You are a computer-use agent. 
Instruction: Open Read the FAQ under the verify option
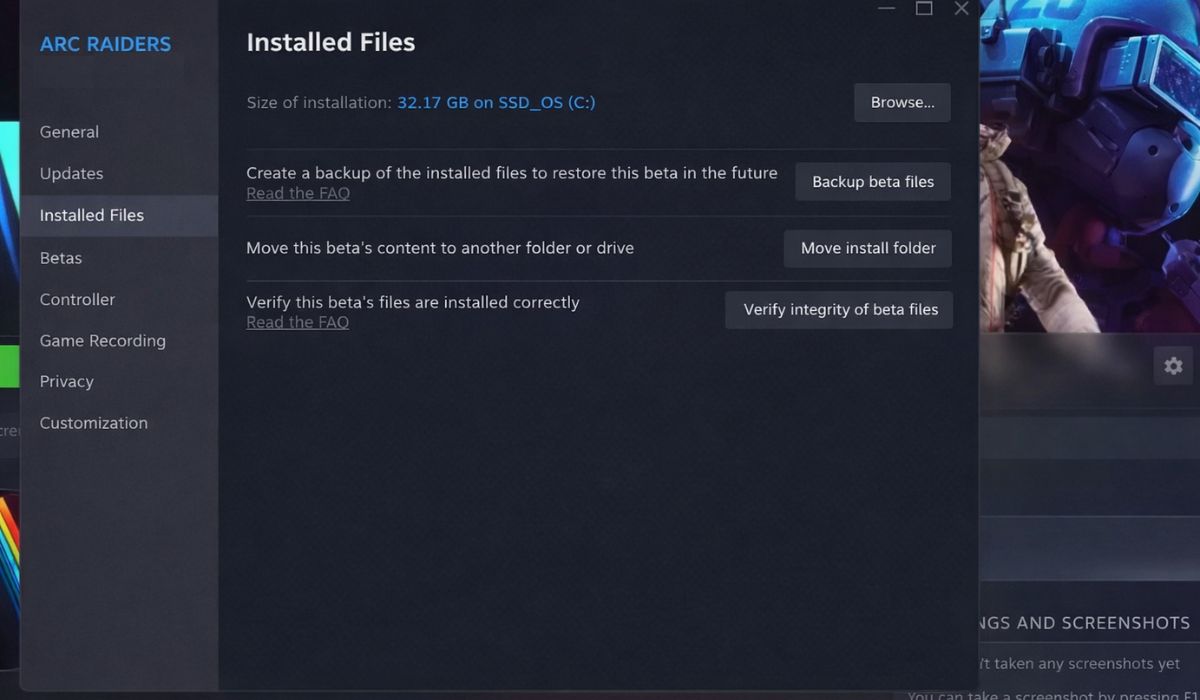[297, 322]
